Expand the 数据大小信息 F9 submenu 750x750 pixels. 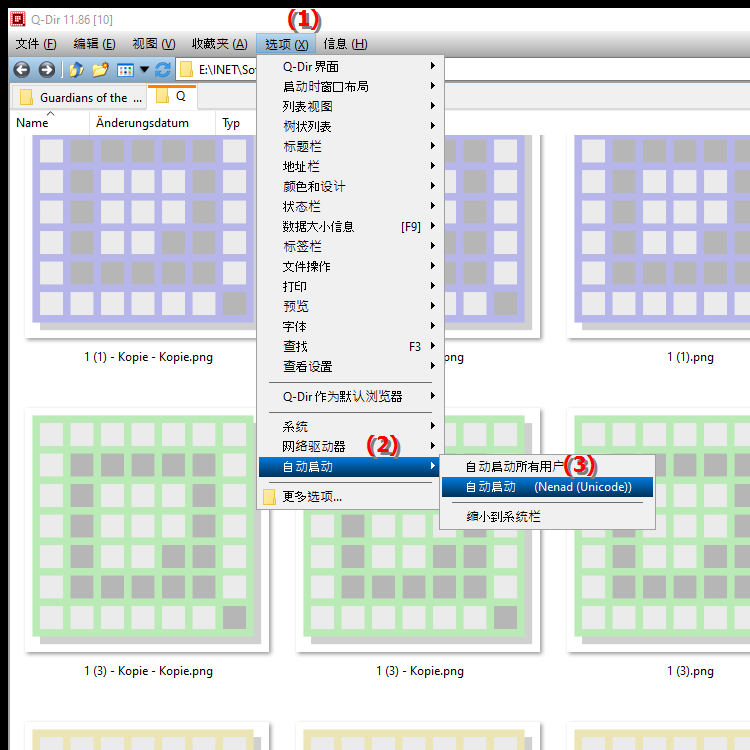click(350, 226)
